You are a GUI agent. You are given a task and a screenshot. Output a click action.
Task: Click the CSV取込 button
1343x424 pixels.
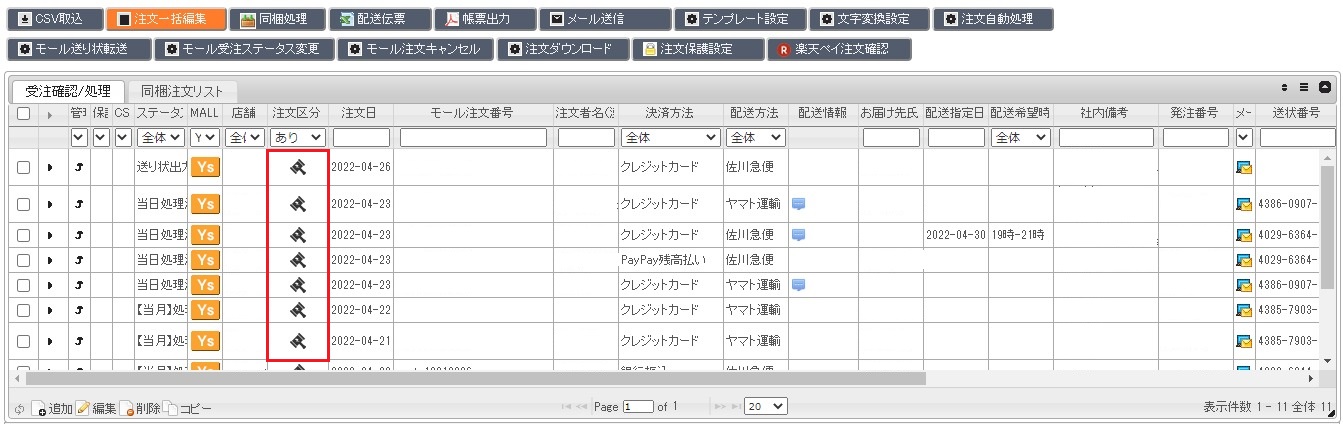point(53,19)
